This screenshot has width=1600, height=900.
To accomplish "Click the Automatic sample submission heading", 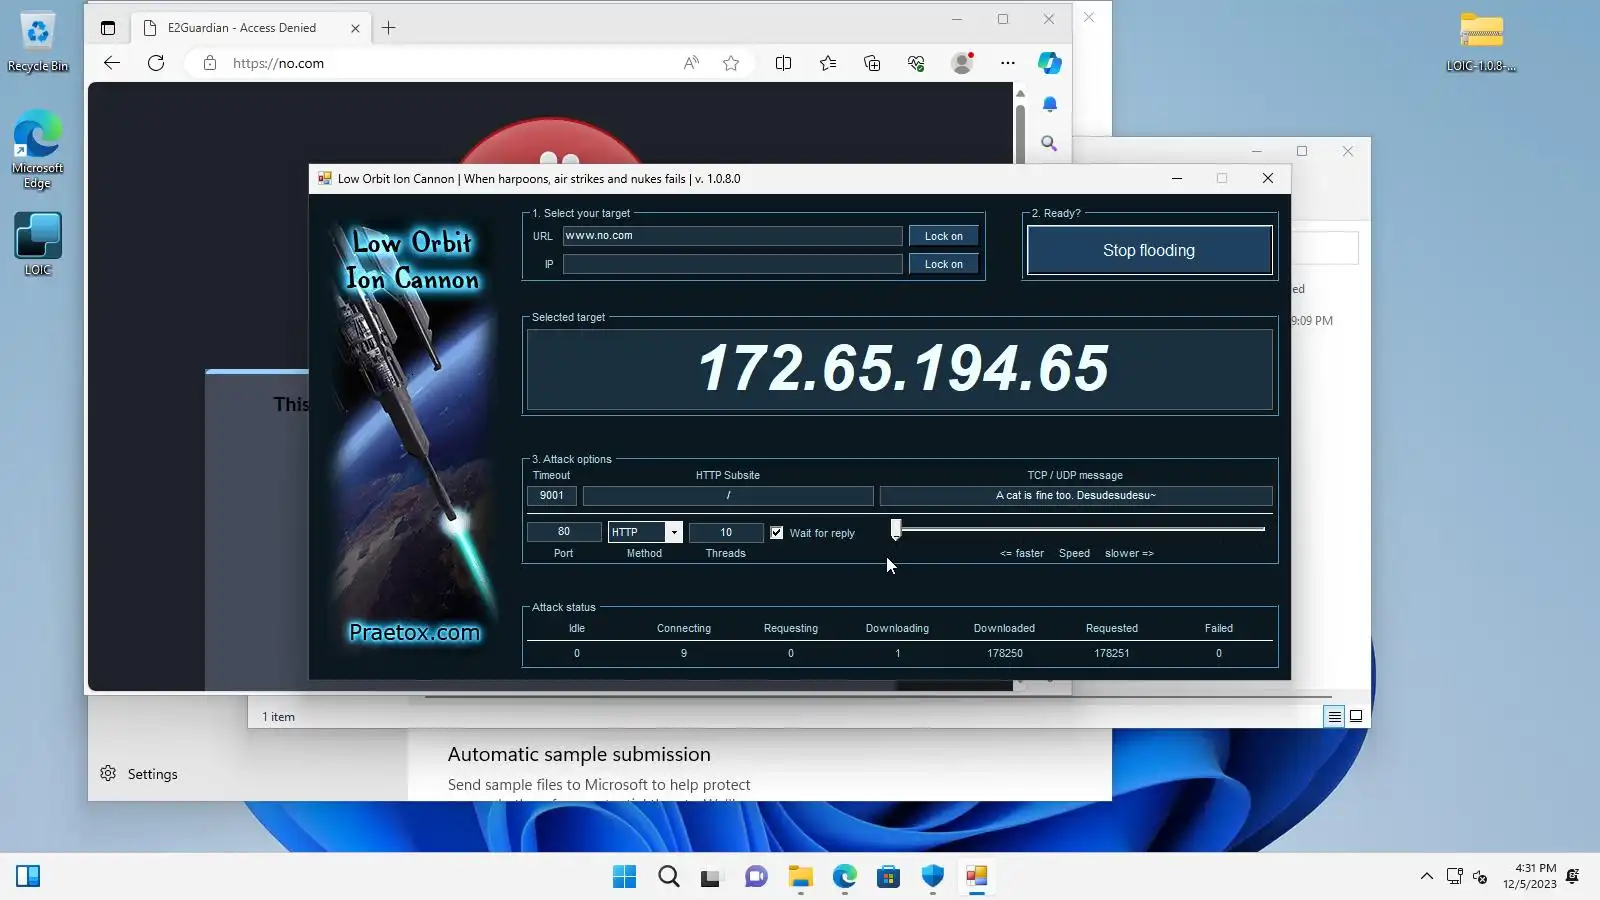I will (x=579, y=754).
